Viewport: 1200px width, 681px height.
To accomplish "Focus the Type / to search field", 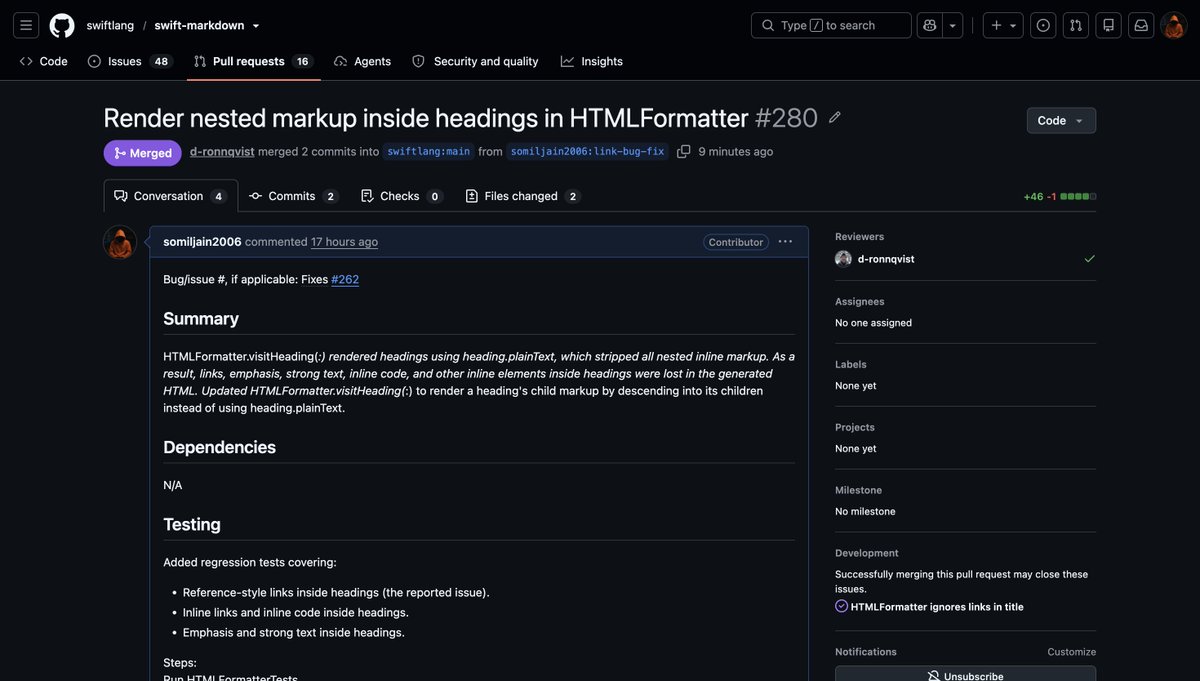I will [x=831, y=25].
